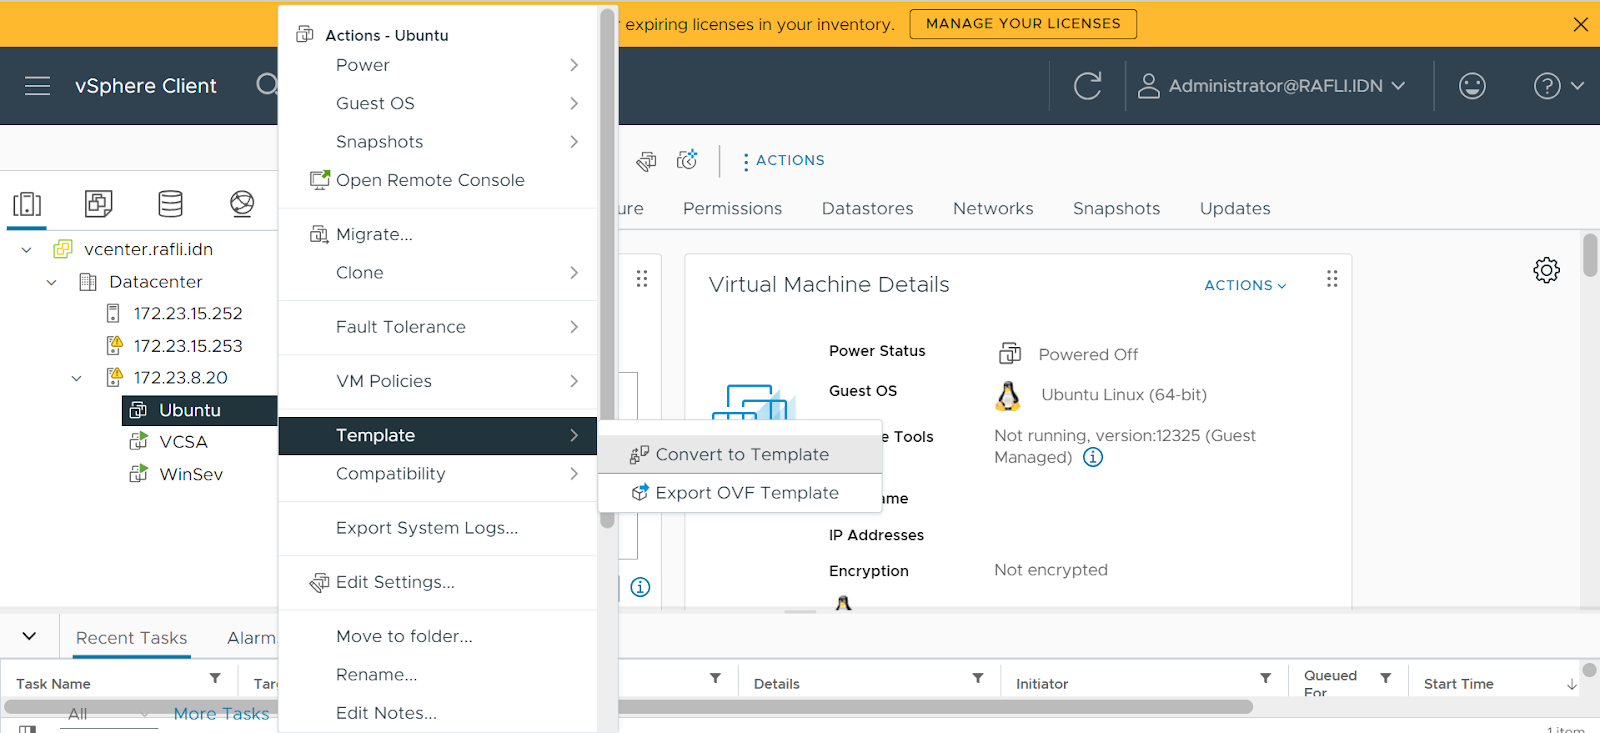Screen dimensions: 1600x733
Task: Filter the Queued For column
Action: point(1386,679)
